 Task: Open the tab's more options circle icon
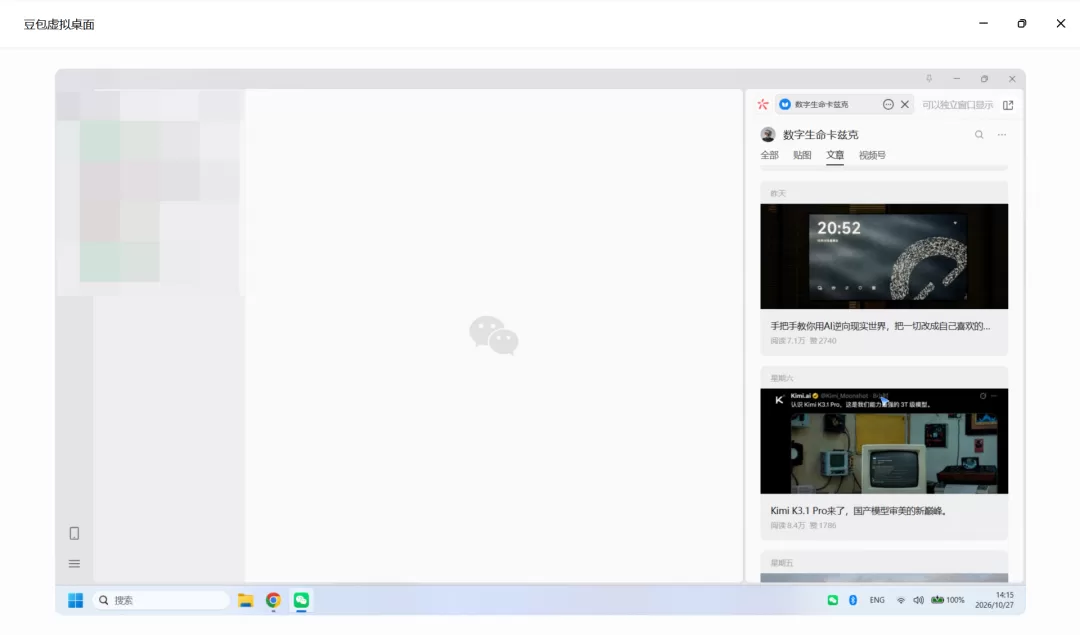888,105
